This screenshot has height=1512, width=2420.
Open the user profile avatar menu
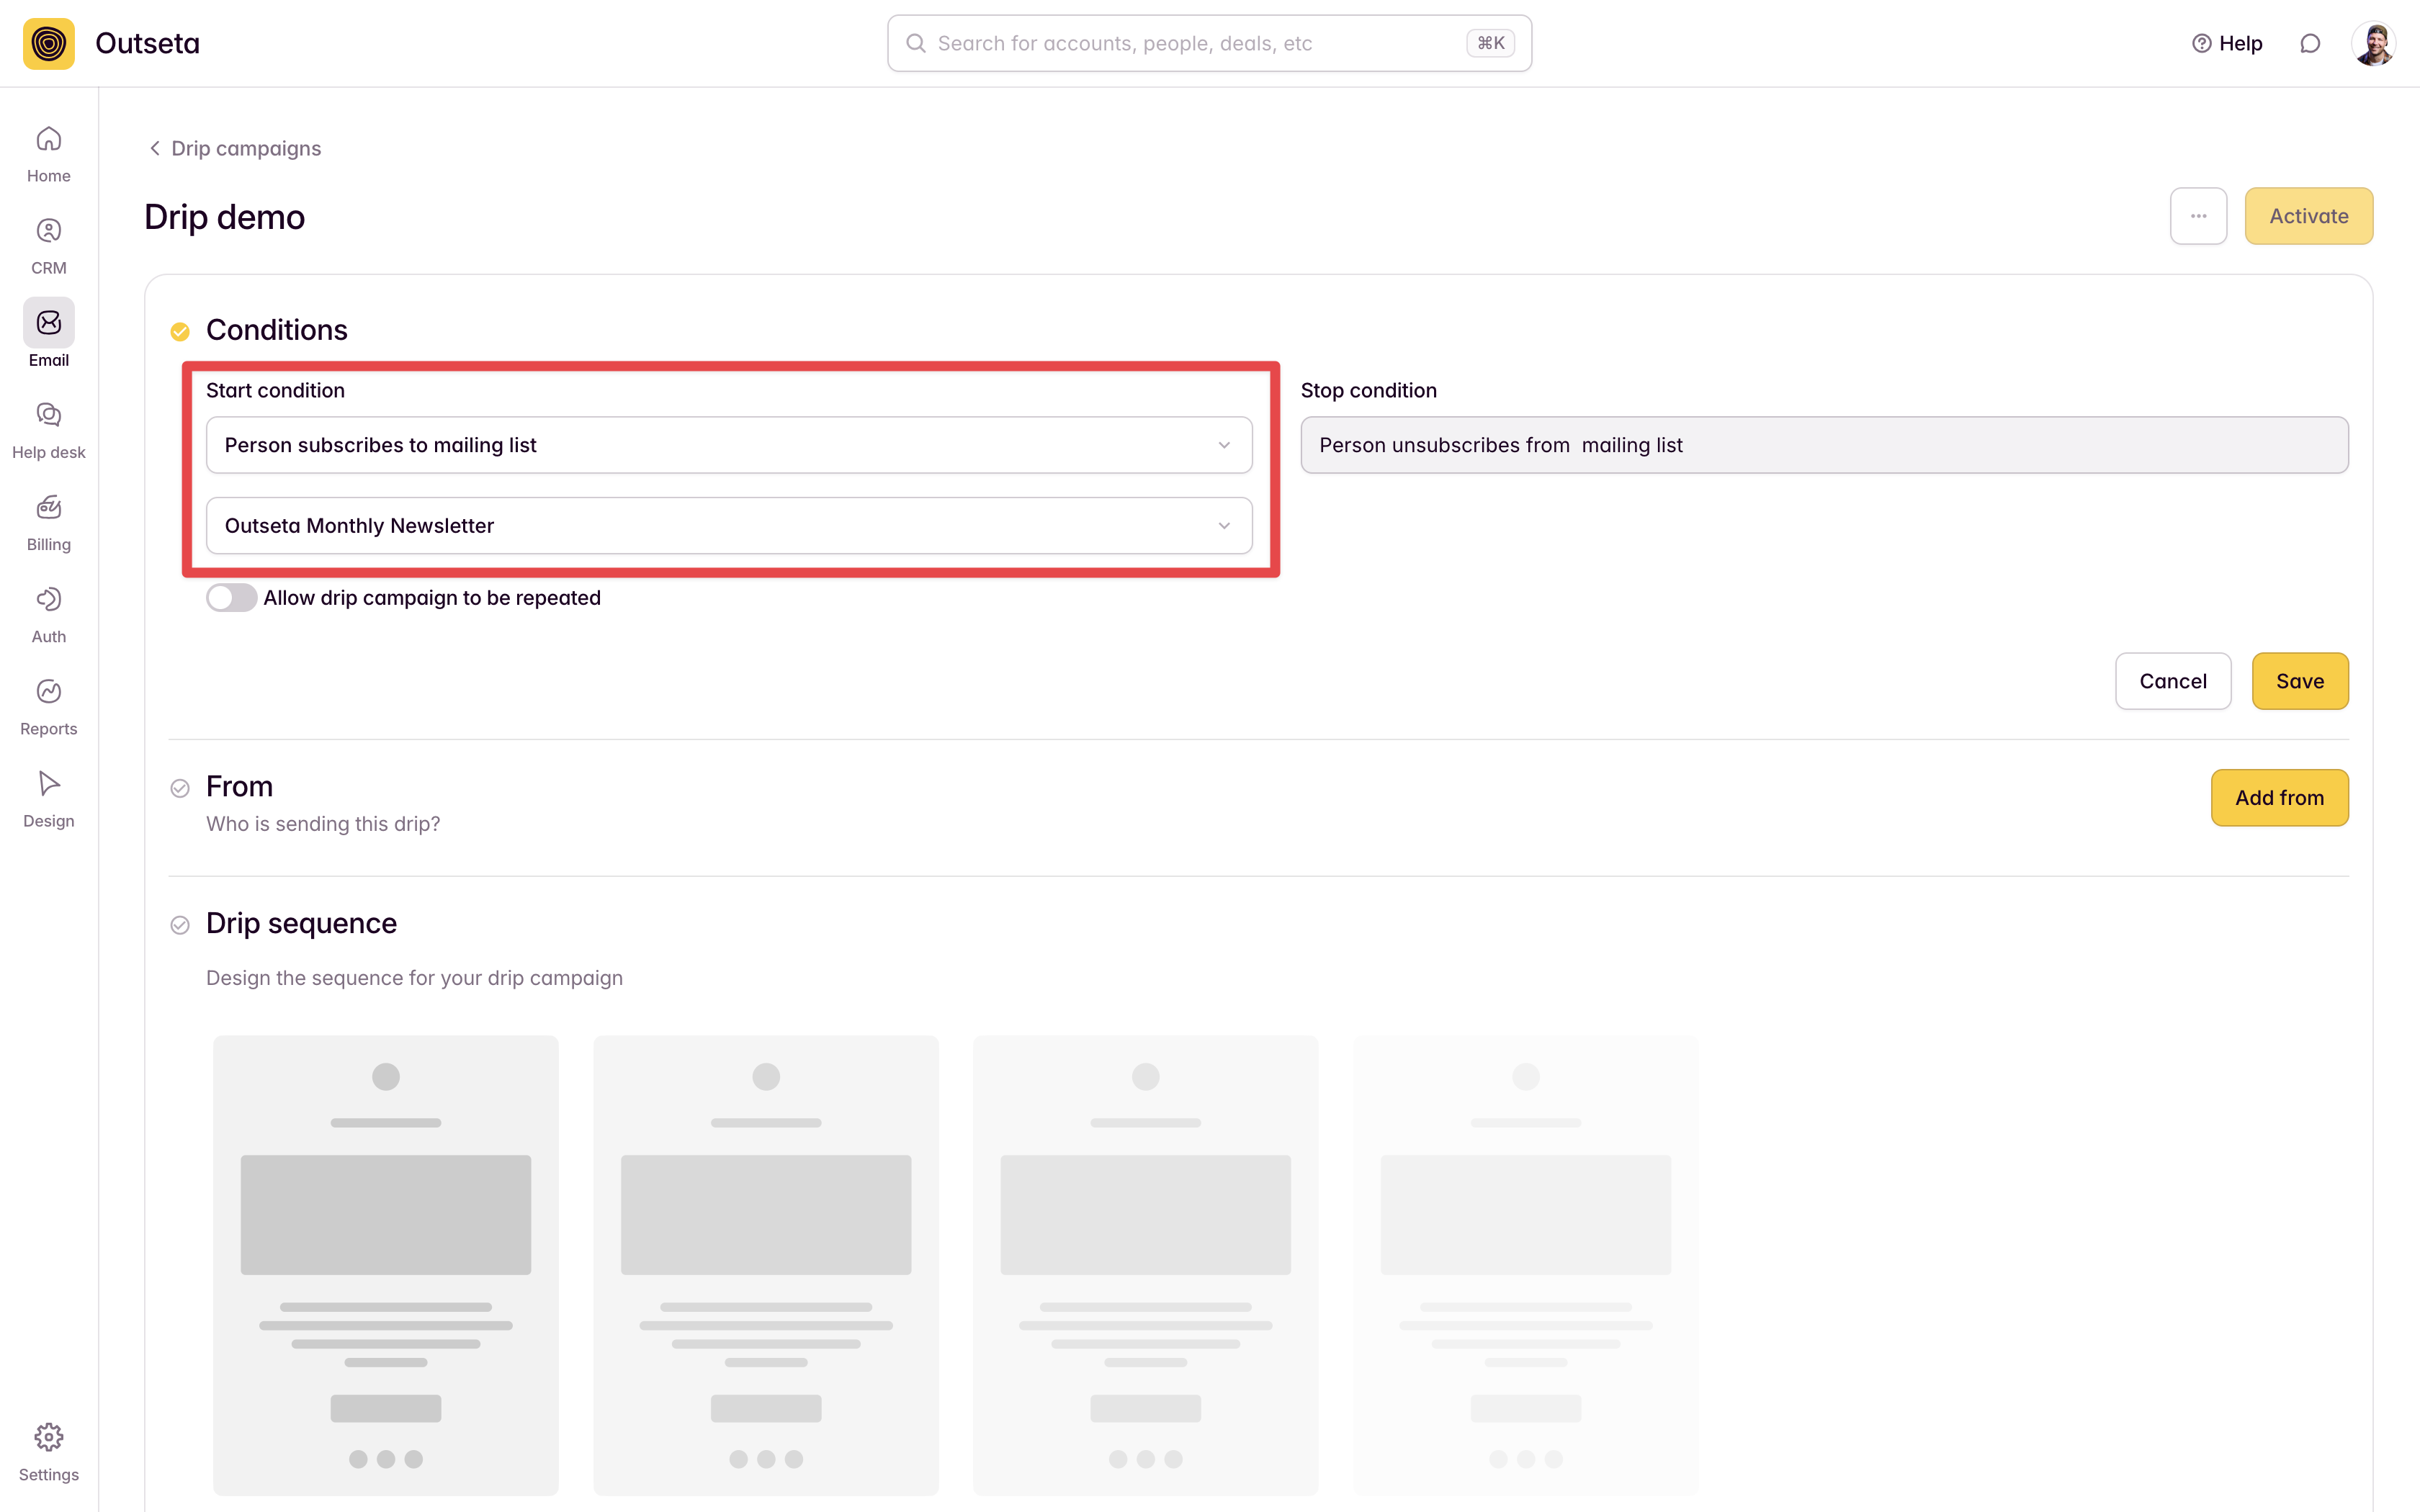coord(2373,43)
